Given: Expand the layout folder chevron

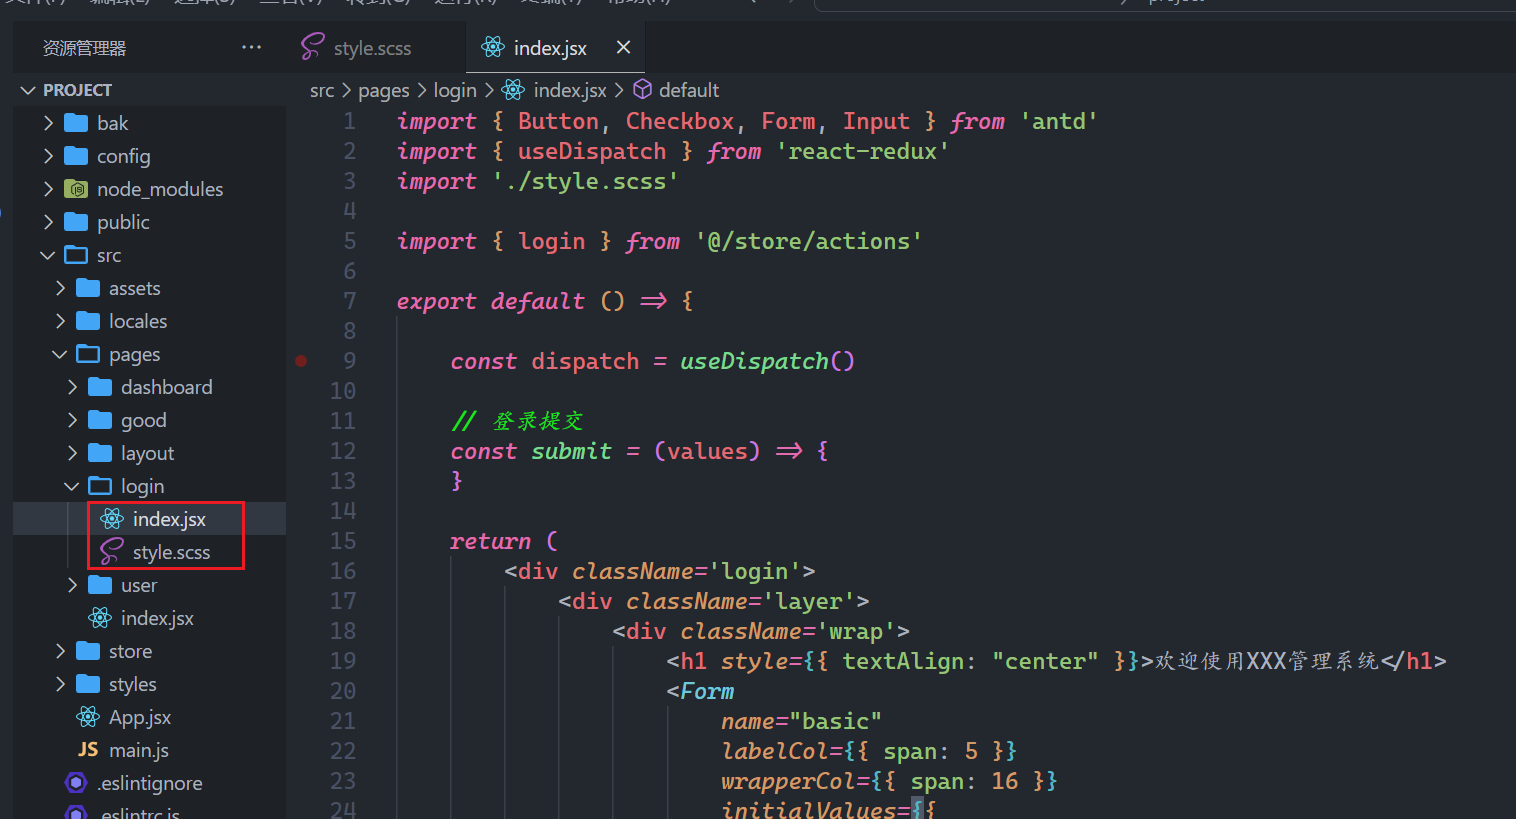Looking at the screenshot, I should 73,453.
